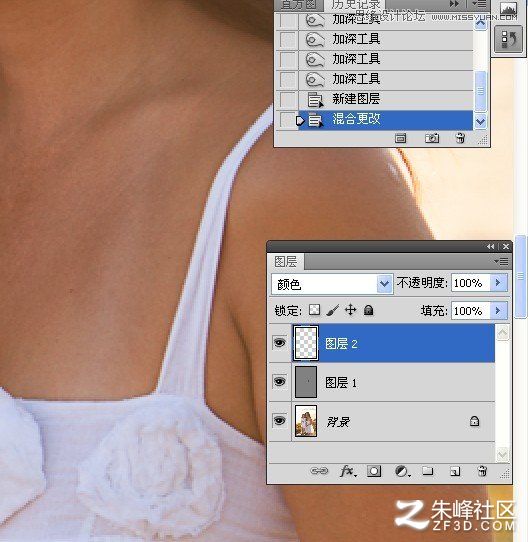Switch to 历史记录 tab
The height and width of the screenshot is (542, 528).
pos(355,4)
